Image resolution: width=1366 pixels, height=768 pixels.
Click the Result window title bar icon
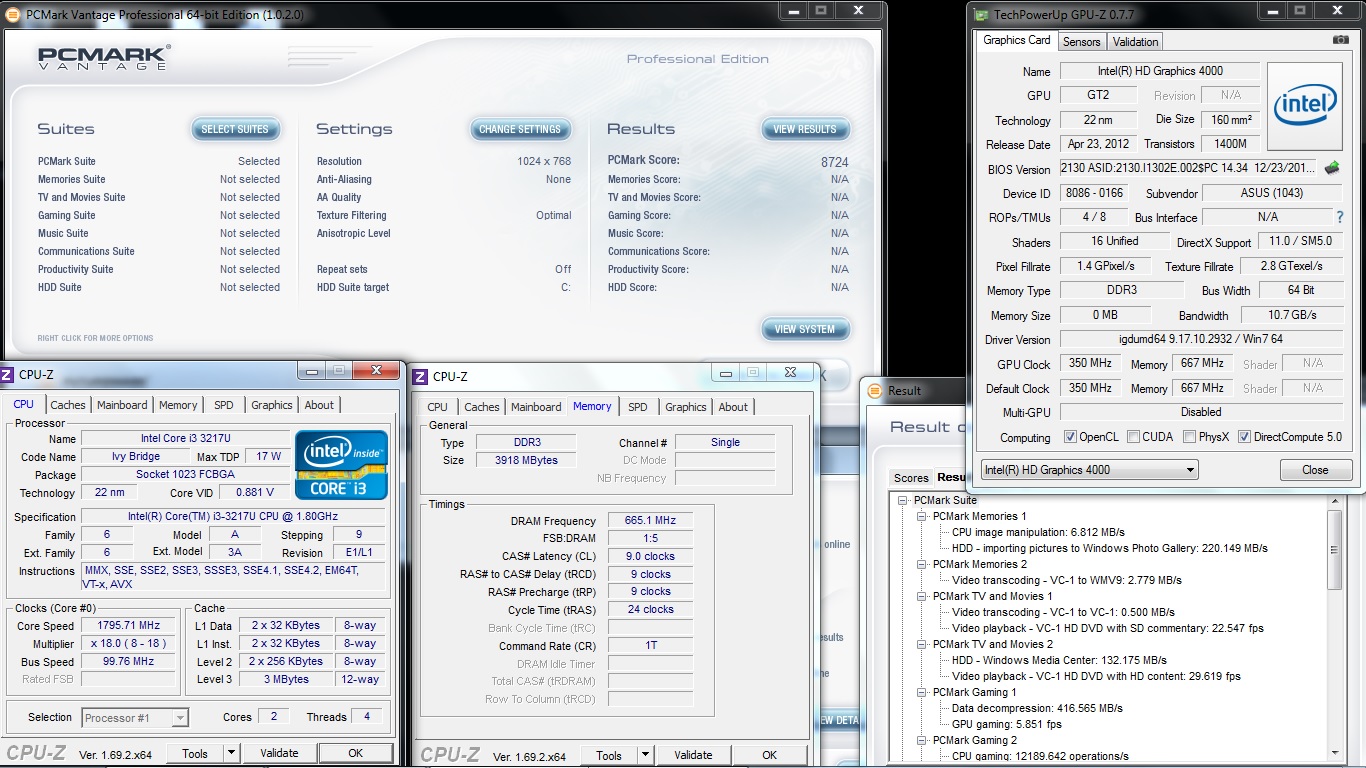tap(874, 391)
